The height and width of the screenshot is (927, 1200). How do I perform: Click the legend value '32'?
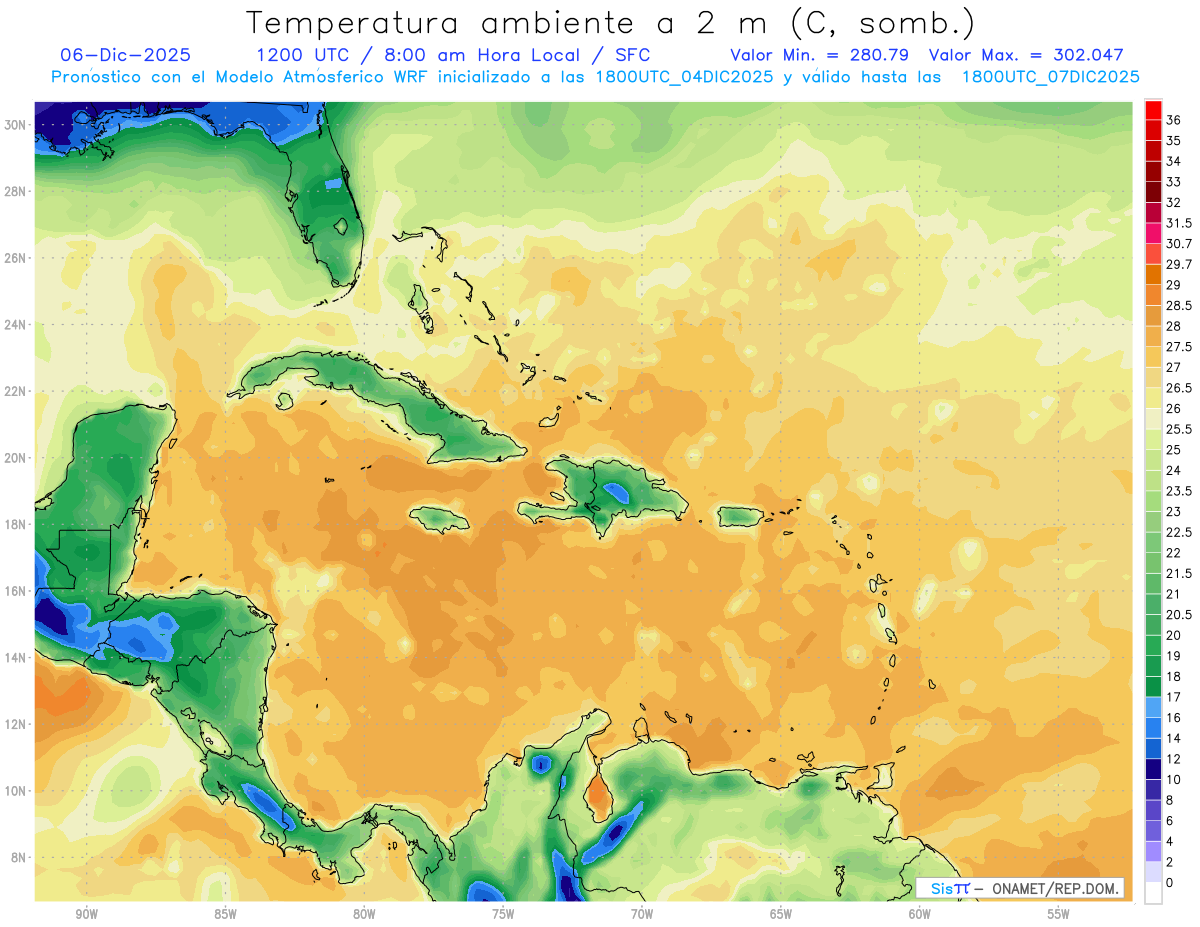1174,202
